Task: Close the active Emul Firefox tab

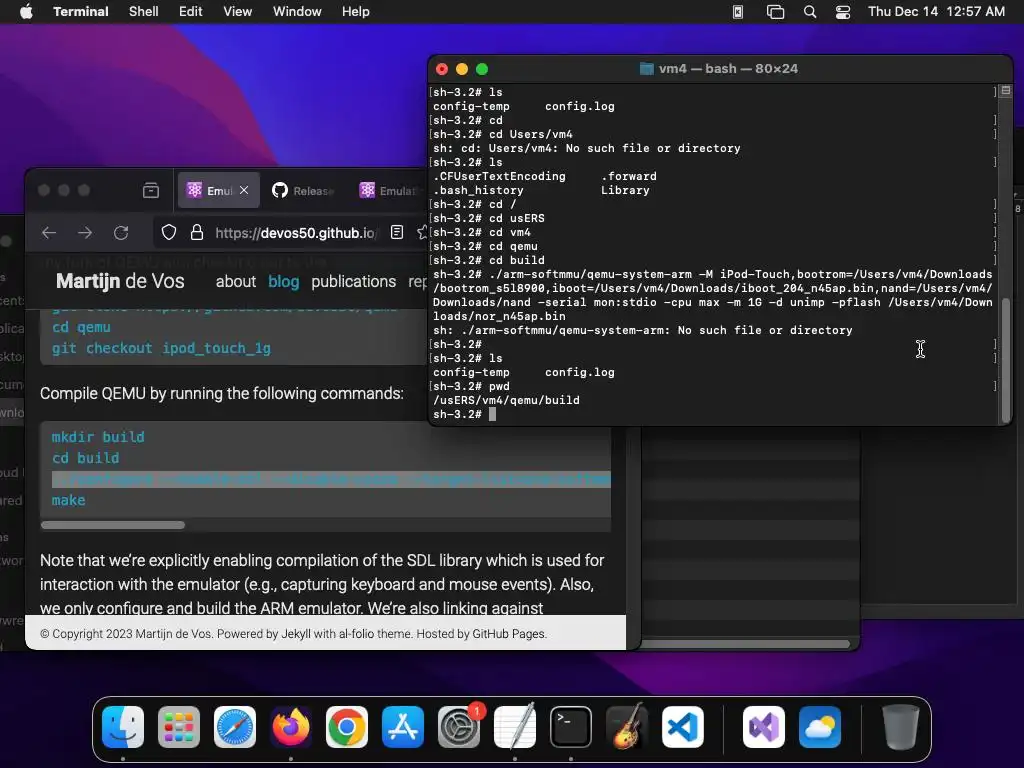Action: pyautogui.click(x=244, y=190)
